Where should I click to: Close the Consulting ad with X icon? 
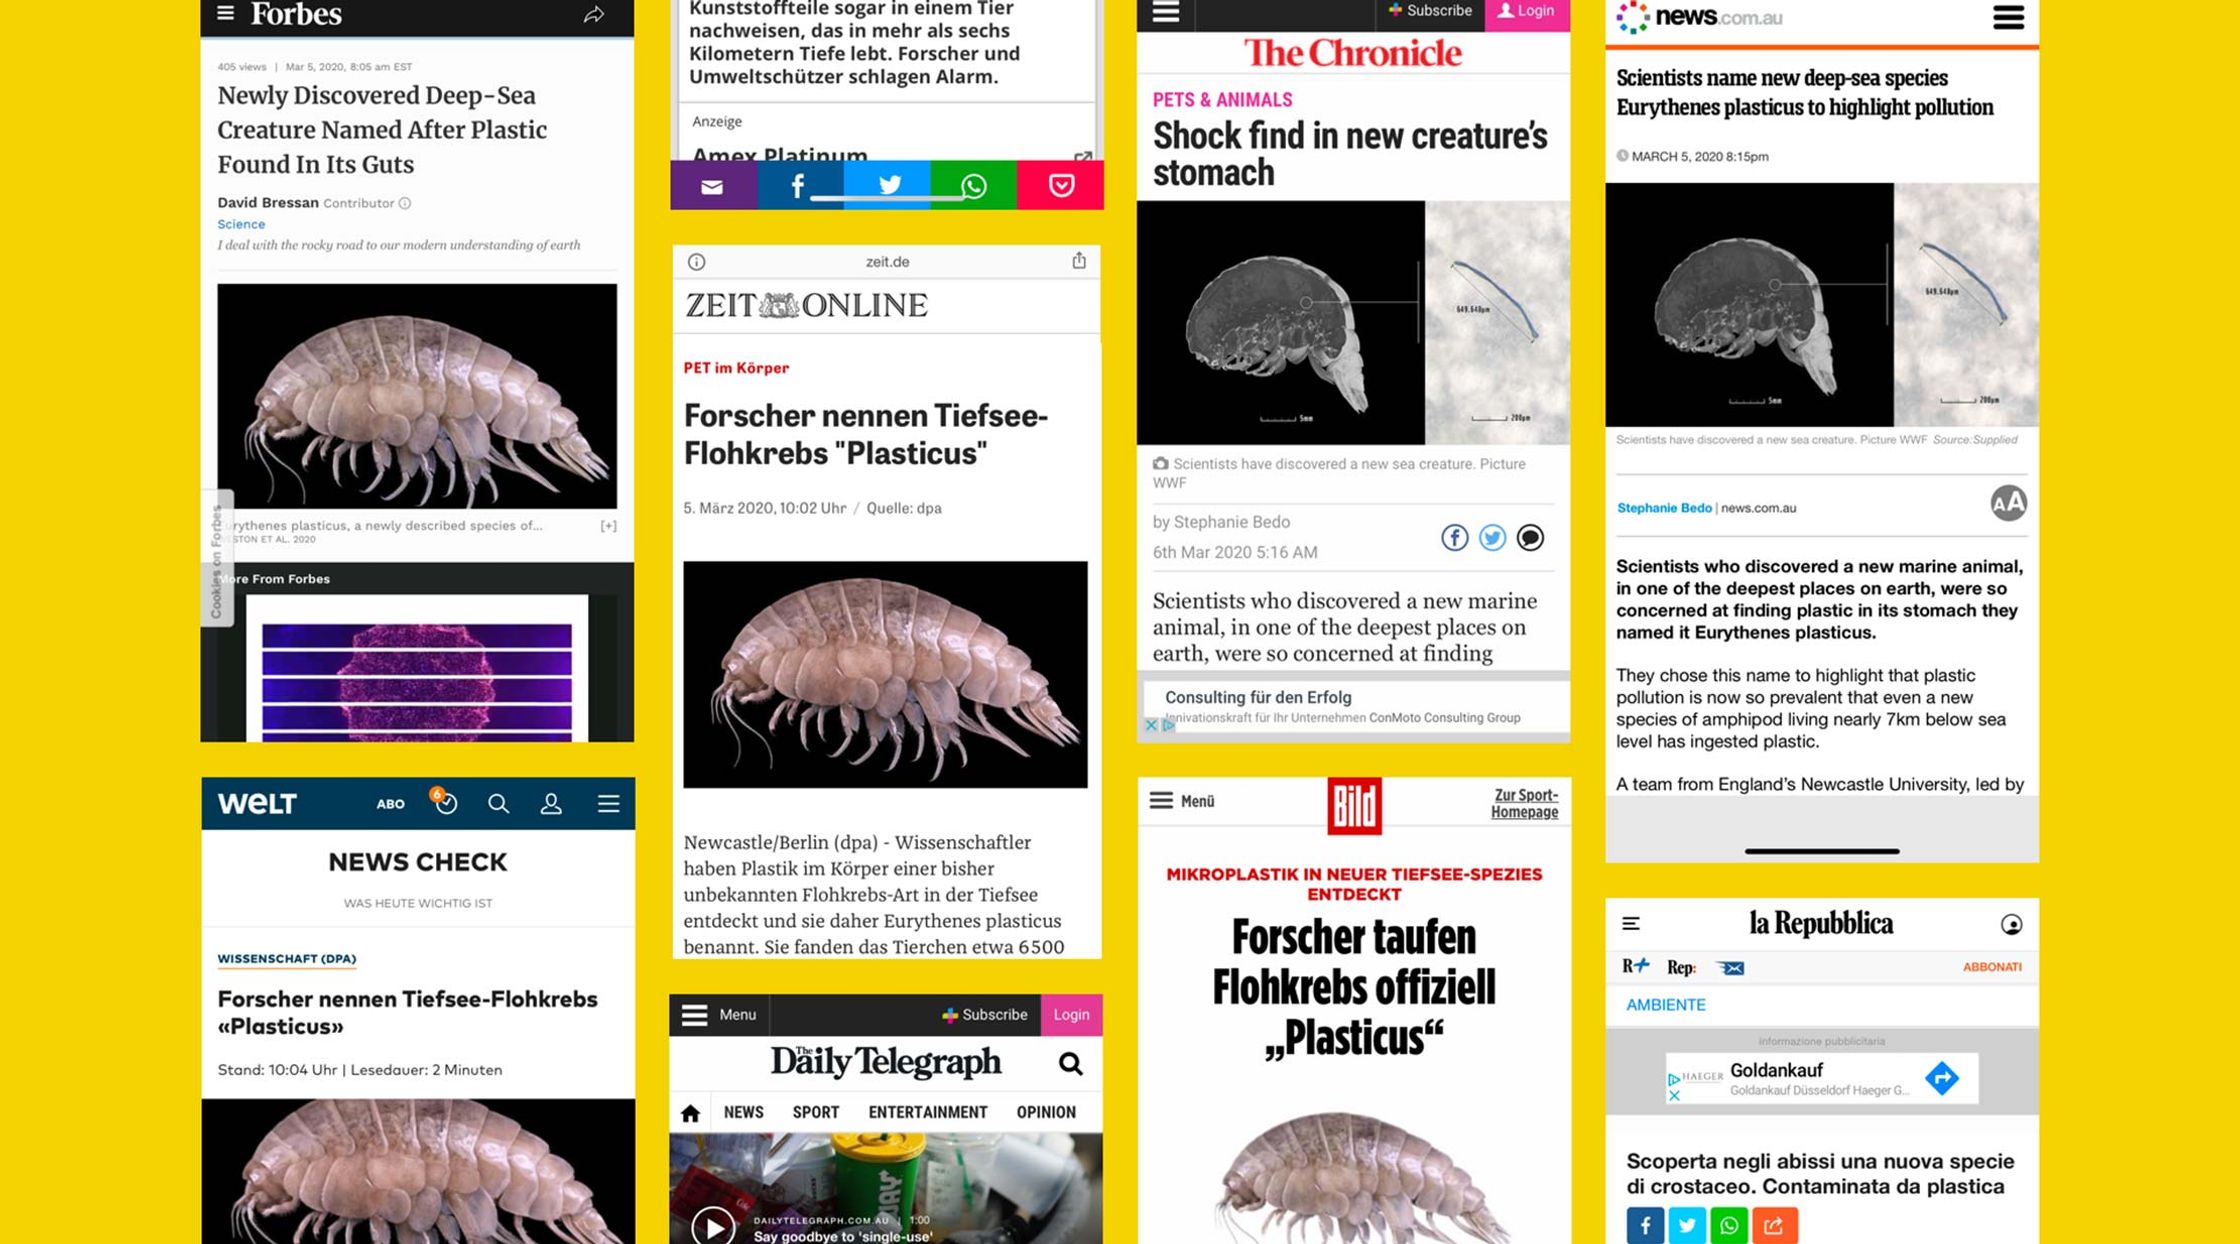click(x=1151, y=725)
